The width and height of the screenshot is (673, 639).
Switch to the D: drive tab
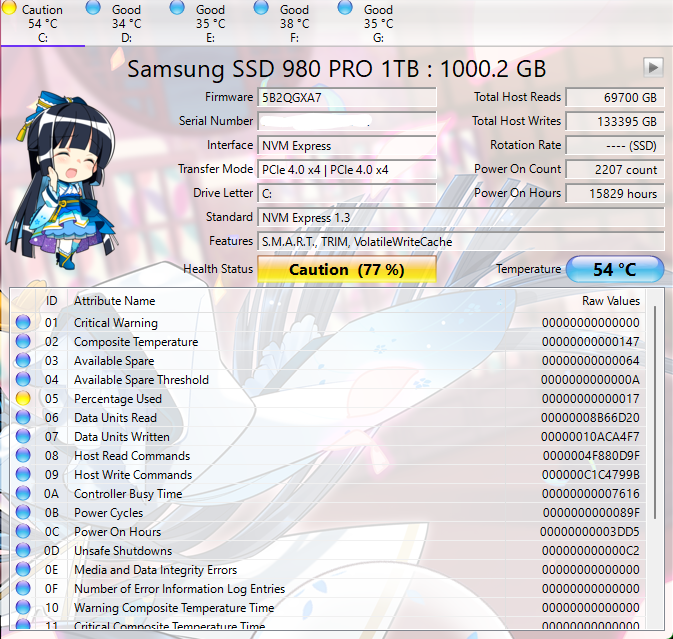(x=127, y=23)
